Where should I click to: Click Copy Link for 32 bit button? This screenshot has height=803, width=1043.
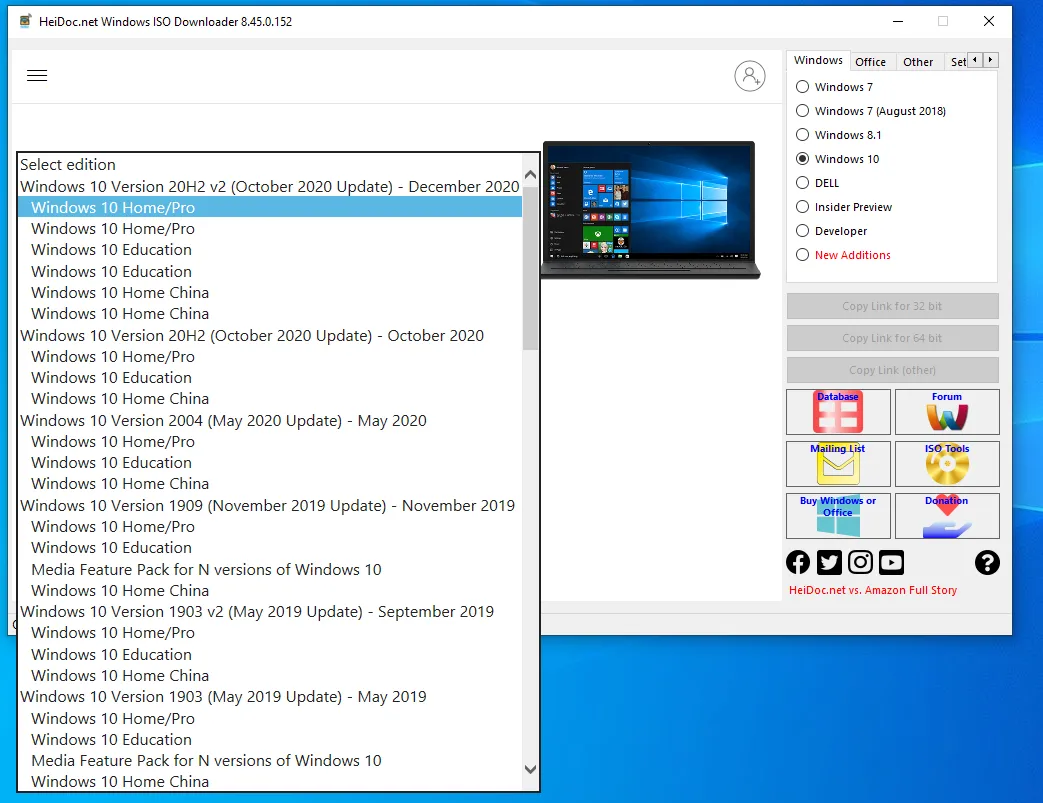pyautogui.click(x=892, y=306)
